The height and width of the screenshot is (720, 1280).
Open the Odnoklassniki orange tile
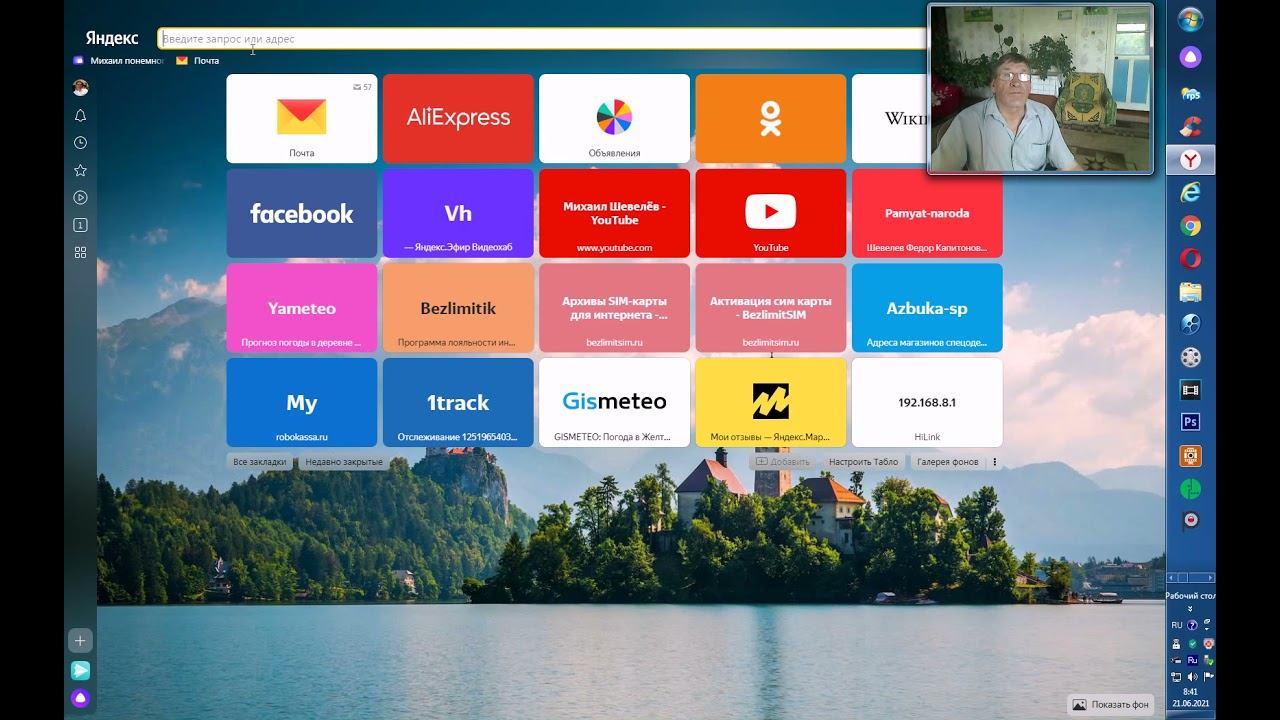[770, 119]
